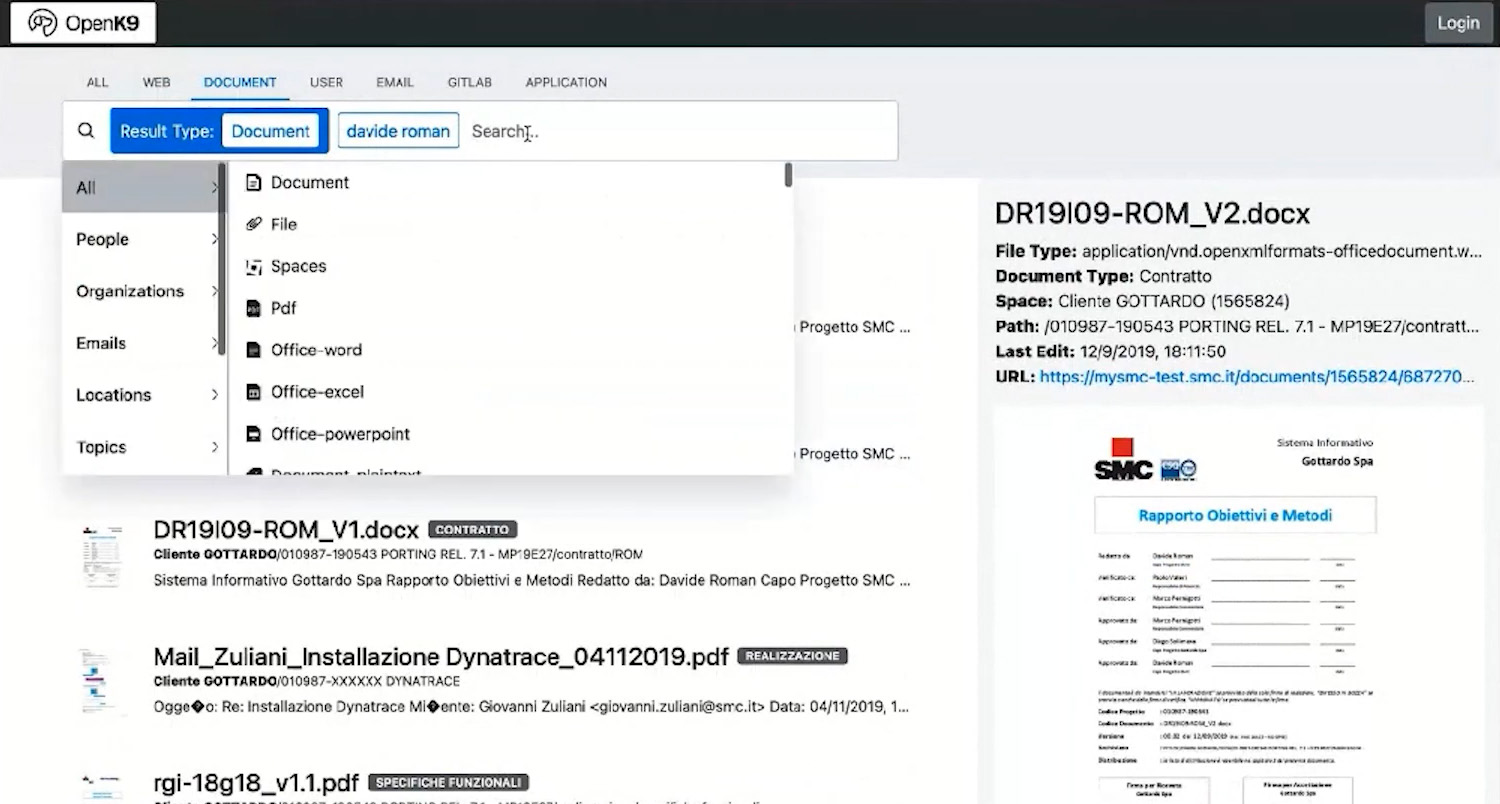This screenshot has width=1500, height=804.
Task: Click the suggestions list scrollbar
Action: tap(788, 175)
